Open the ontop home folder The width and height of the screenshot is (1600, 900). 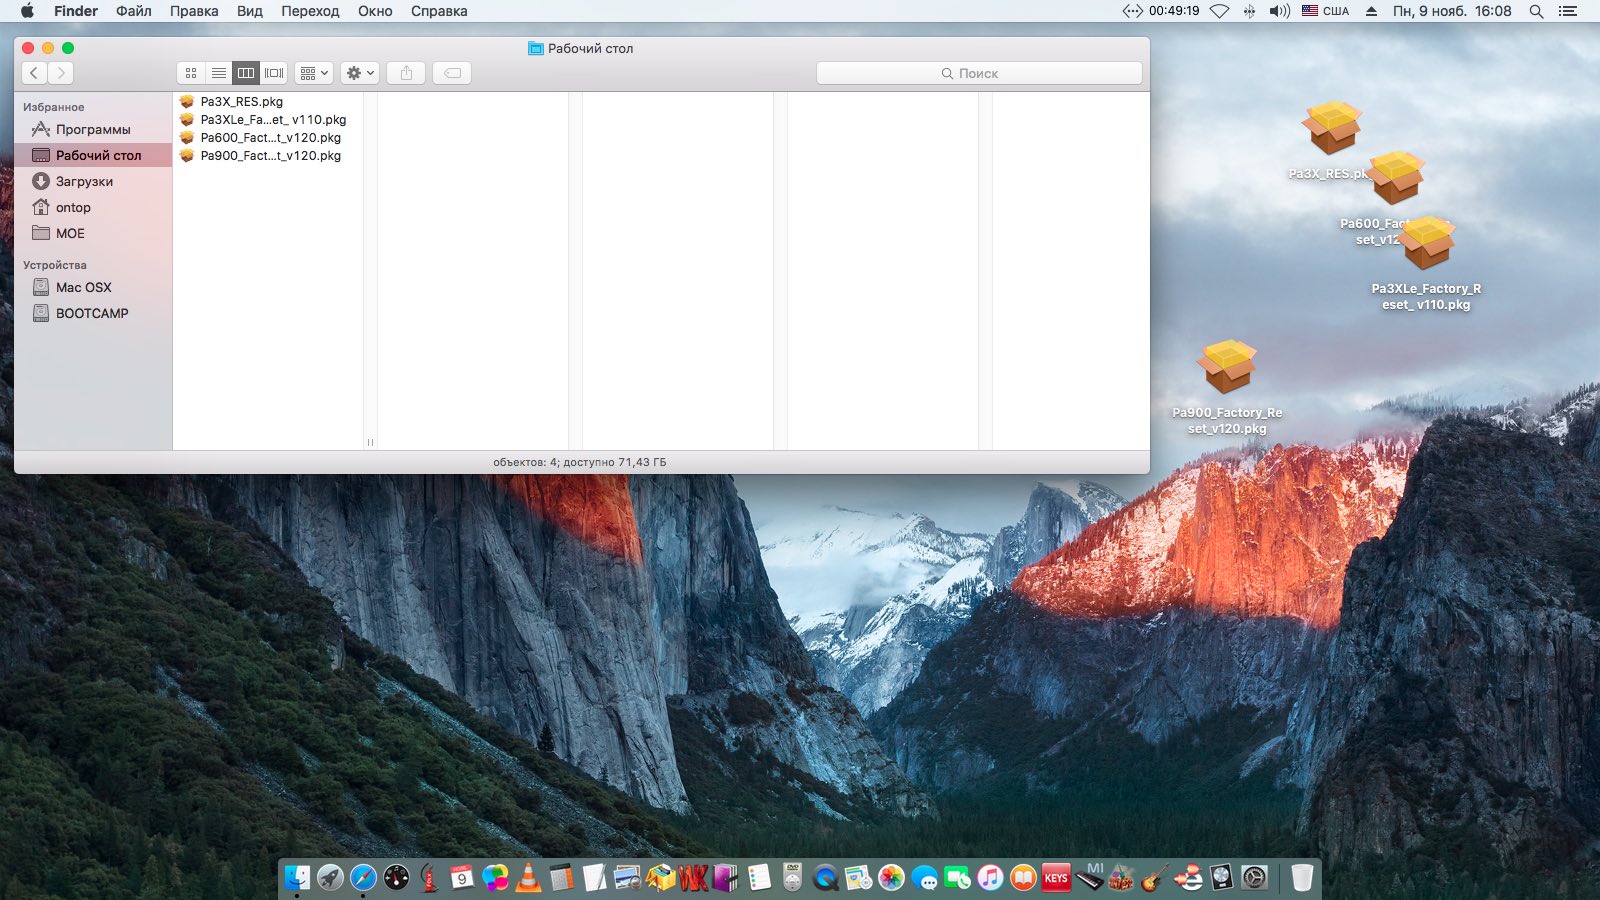tap(93, 207)
